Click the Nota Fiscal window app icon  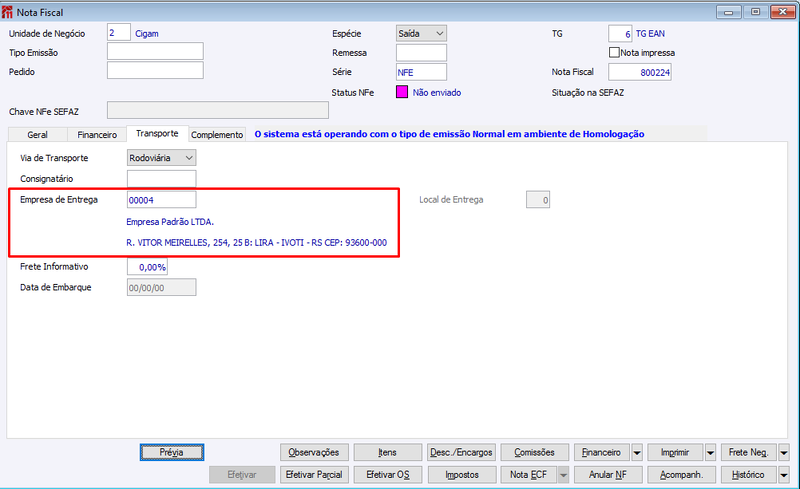click(7, 12)
